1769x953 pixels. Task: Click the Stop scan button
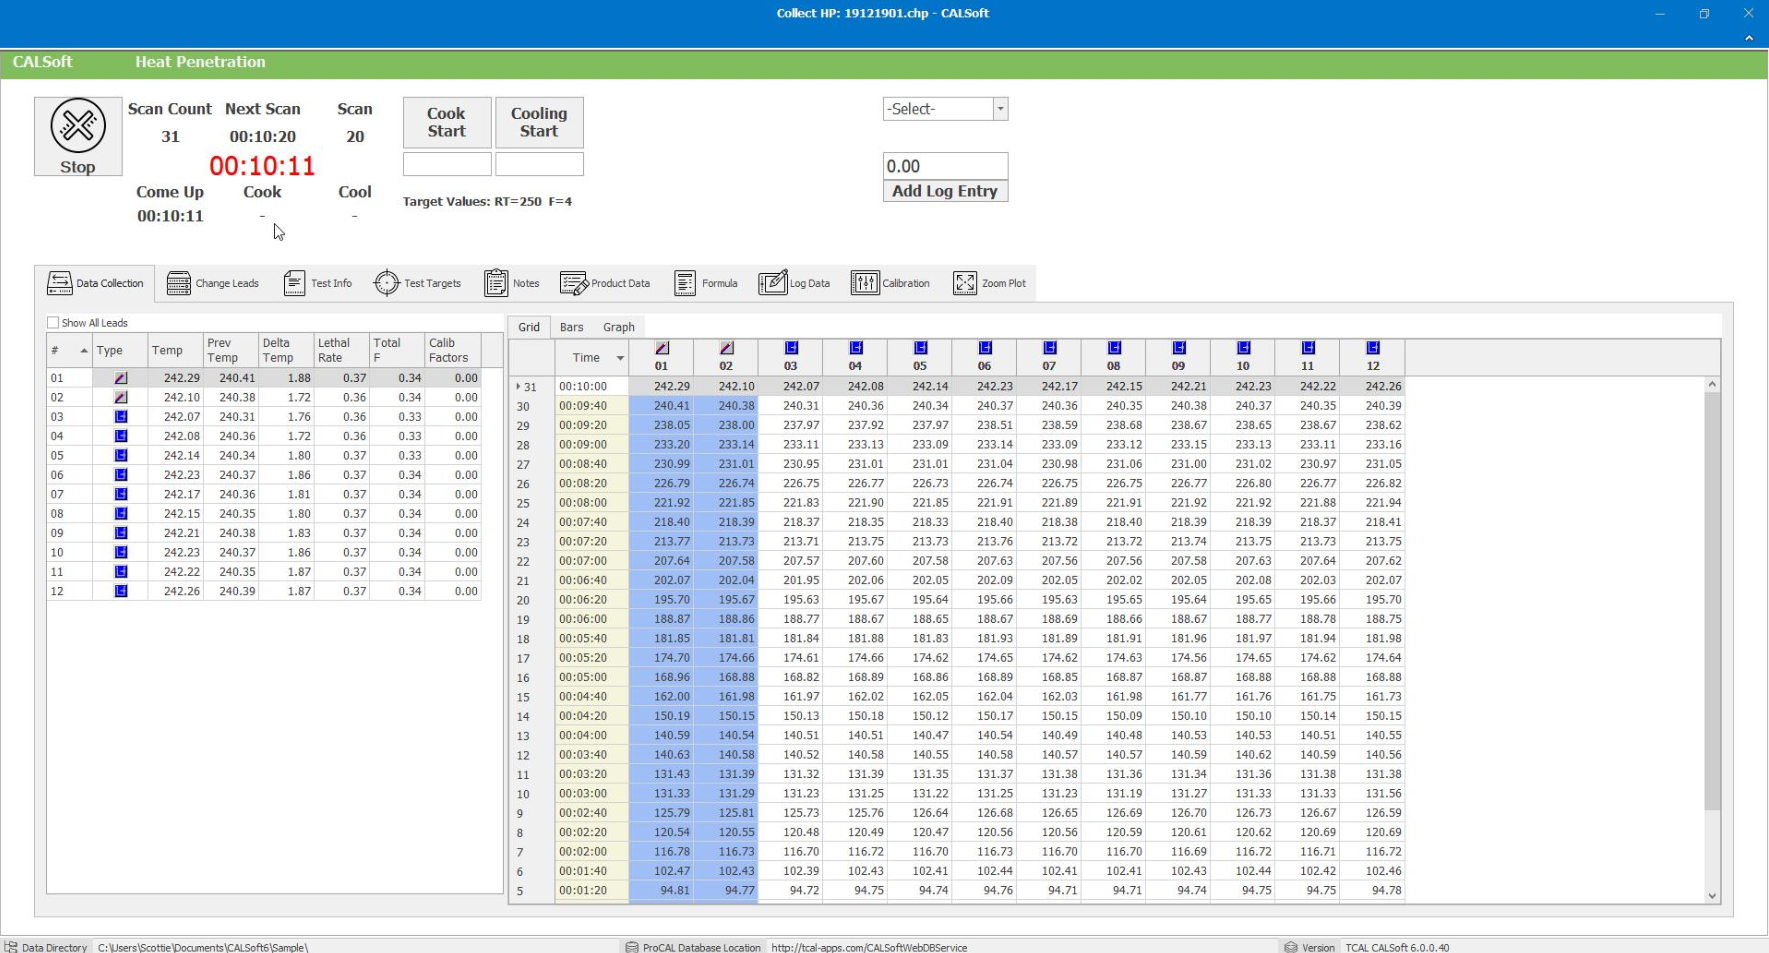pos(78,136)
